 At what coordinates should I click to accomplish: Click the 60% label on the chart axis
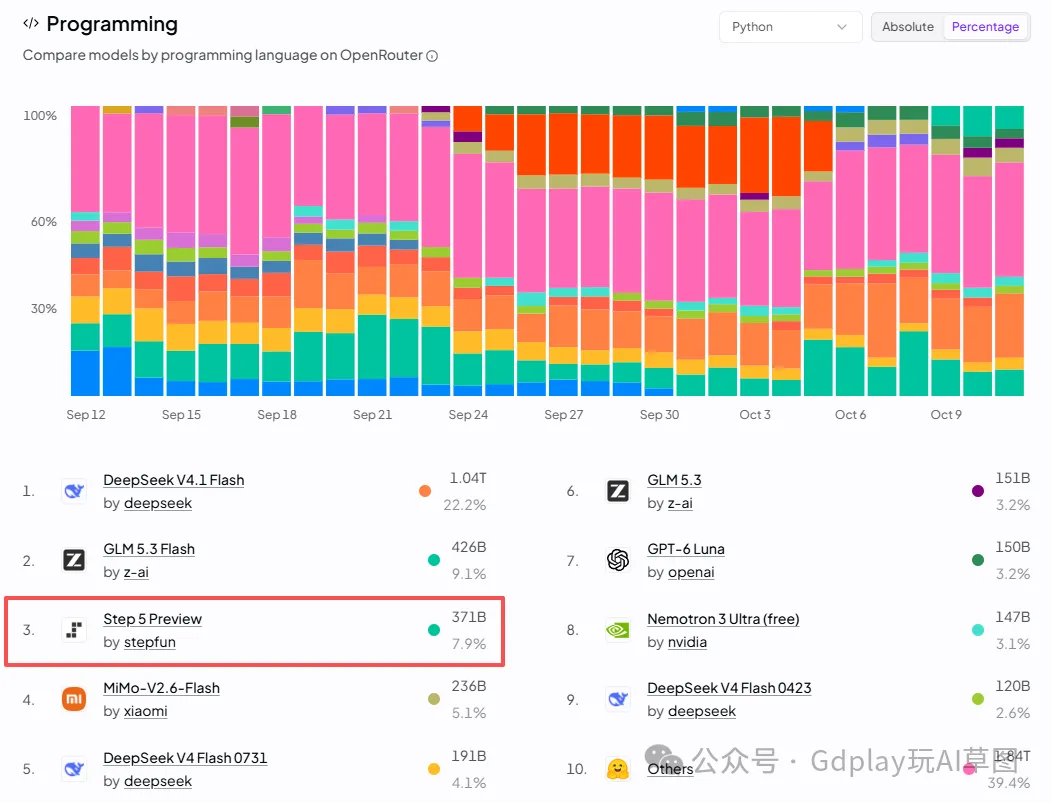(44, 222)
